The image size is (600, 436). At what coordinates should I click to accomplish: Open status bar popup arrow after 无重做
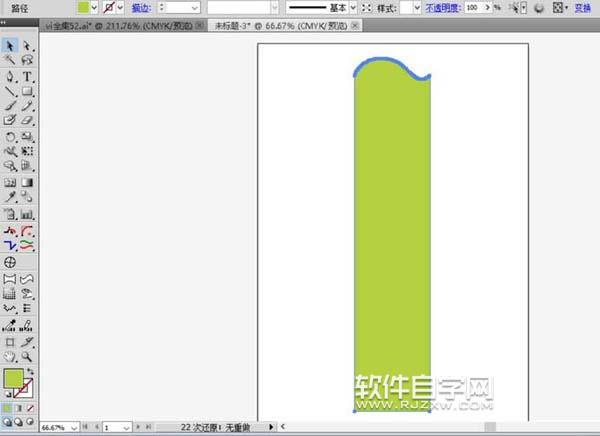(271, 427)
